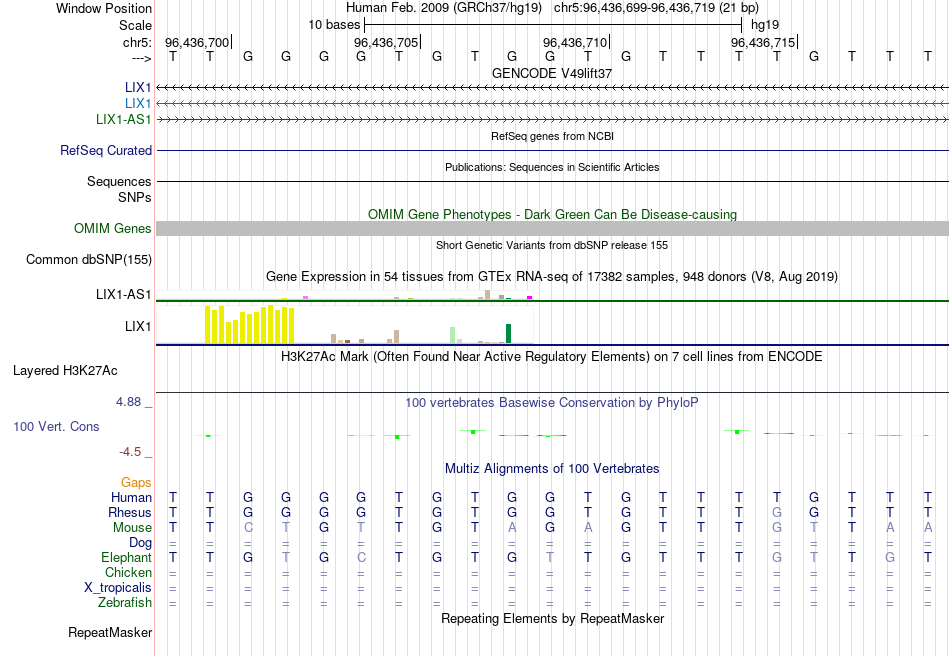Click the Chicken alignment row label
The image size is (950, 656).
pyautogui.click(x=128, y=572)
